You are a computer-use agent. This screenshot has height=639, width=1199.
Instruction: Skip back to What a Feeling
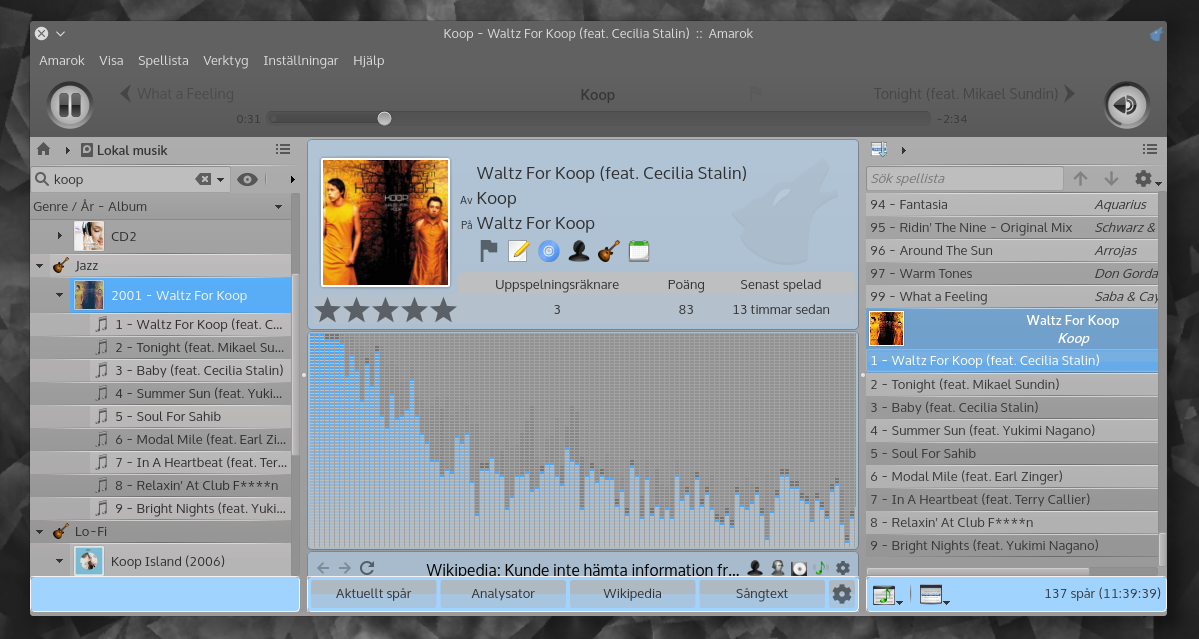pyautogui.click(x=177, y=94)
